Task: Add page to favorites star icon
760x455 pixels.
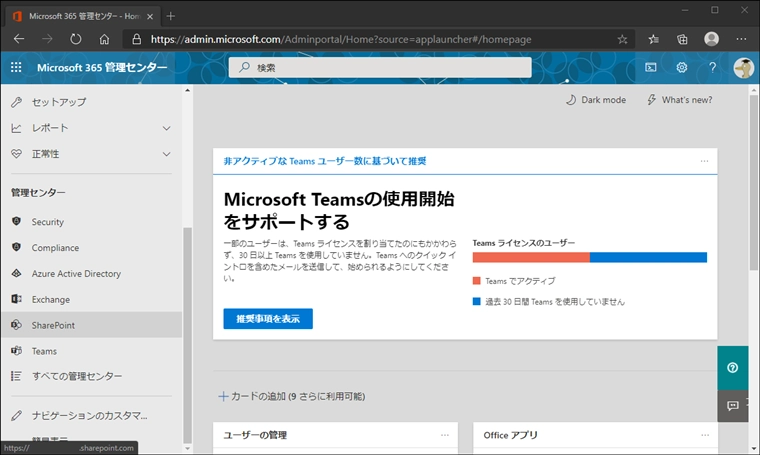Action: pyautogui.click(x=622, y=39)
